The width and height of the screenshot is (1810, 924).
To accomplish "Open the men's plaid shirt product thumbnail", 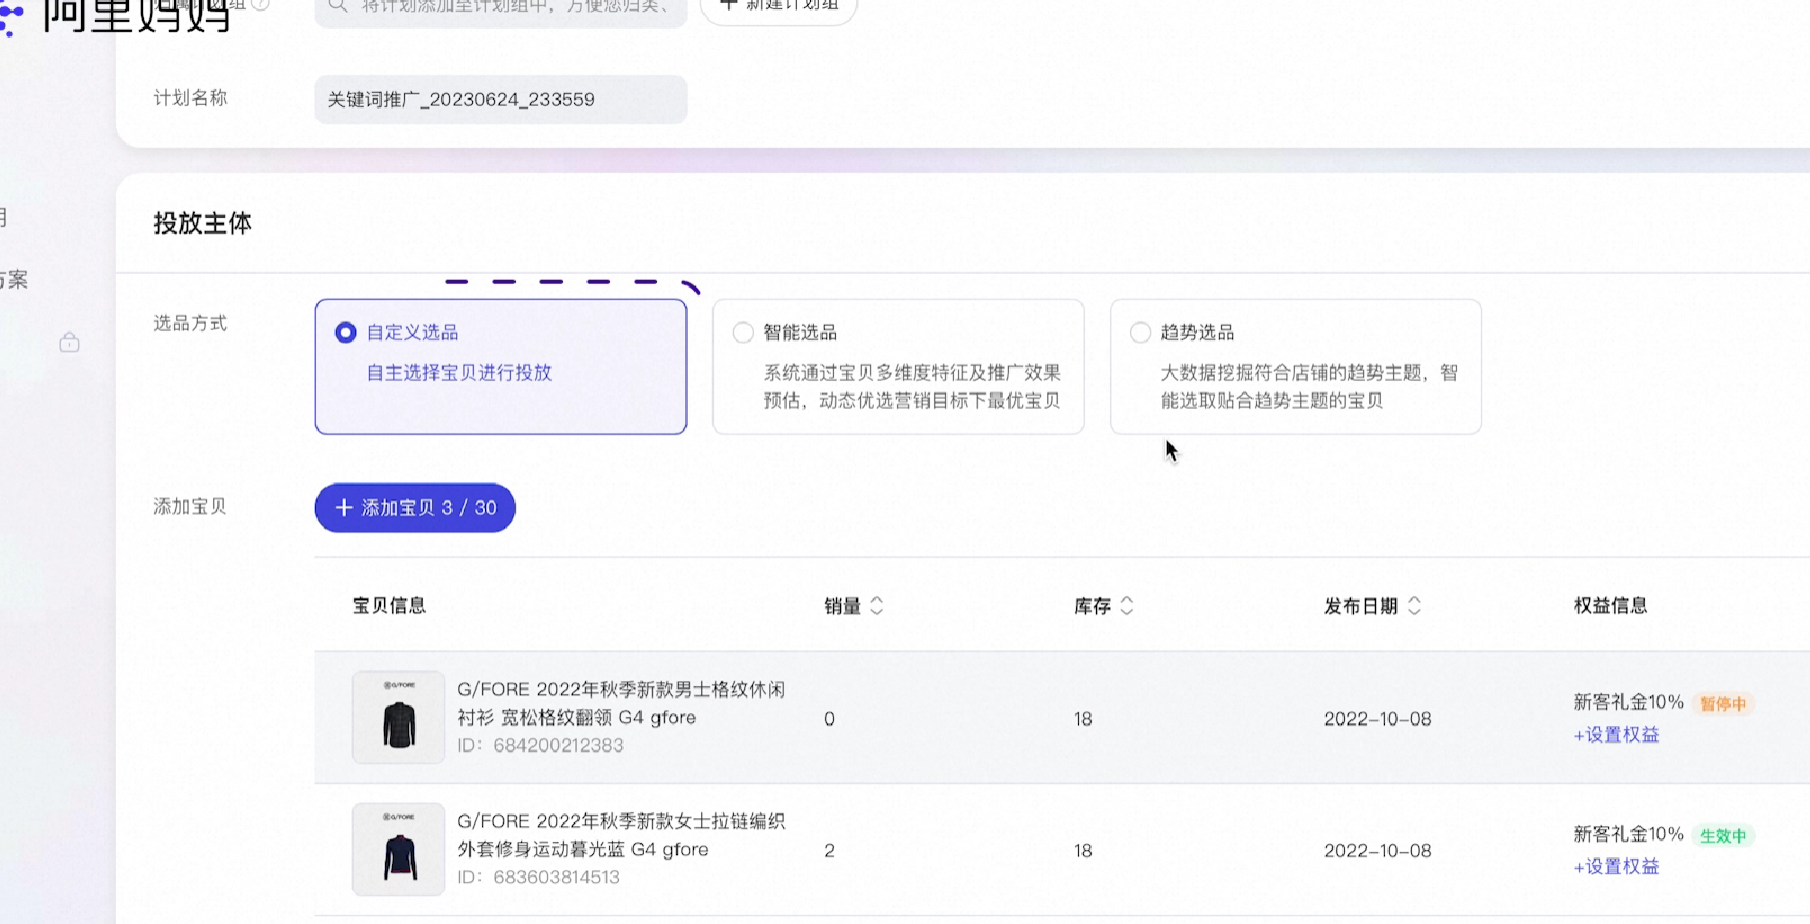I will [x=399, y=717].
